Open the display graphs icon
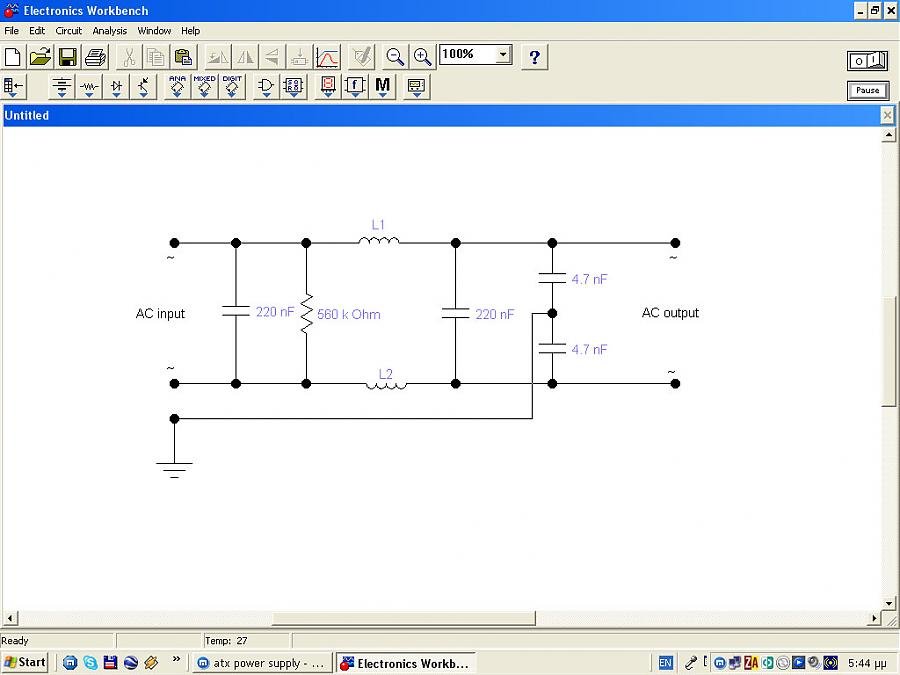This screenshot has height=675, width=900. (x=328, y=57)
